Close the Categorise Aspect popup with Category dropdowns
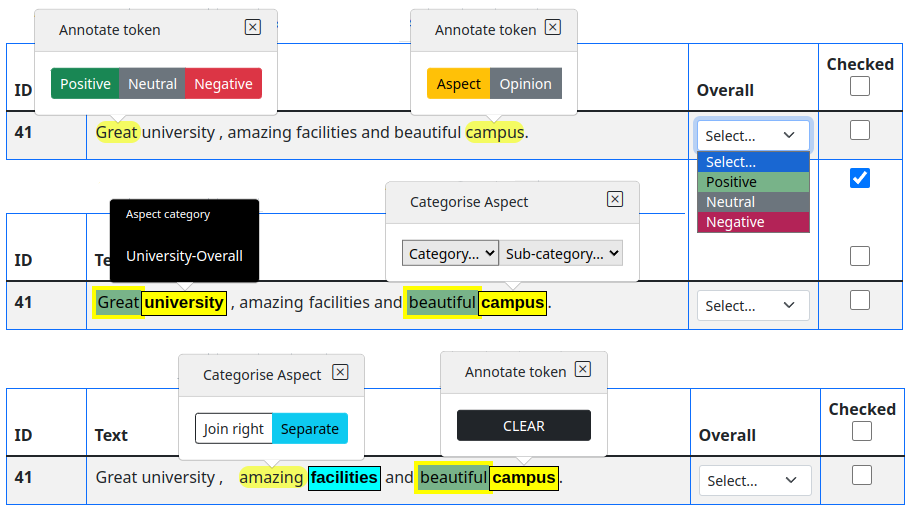 coord(615,199)
